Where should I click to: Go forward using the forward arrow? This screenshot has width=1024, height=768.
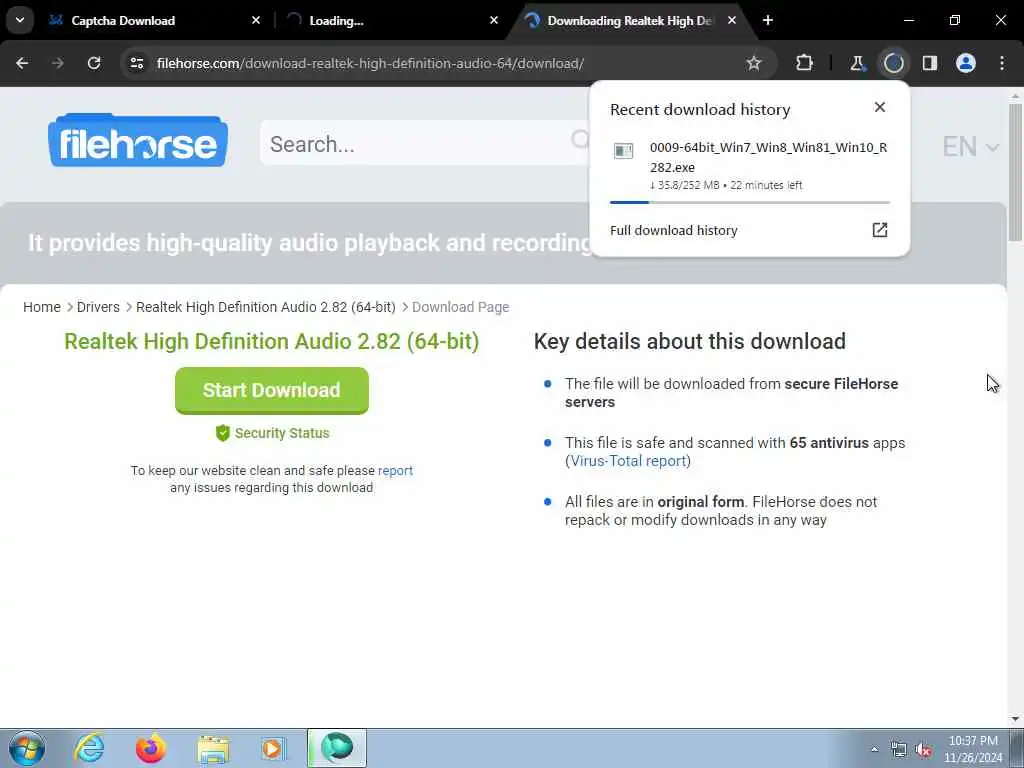coord(57,63)
